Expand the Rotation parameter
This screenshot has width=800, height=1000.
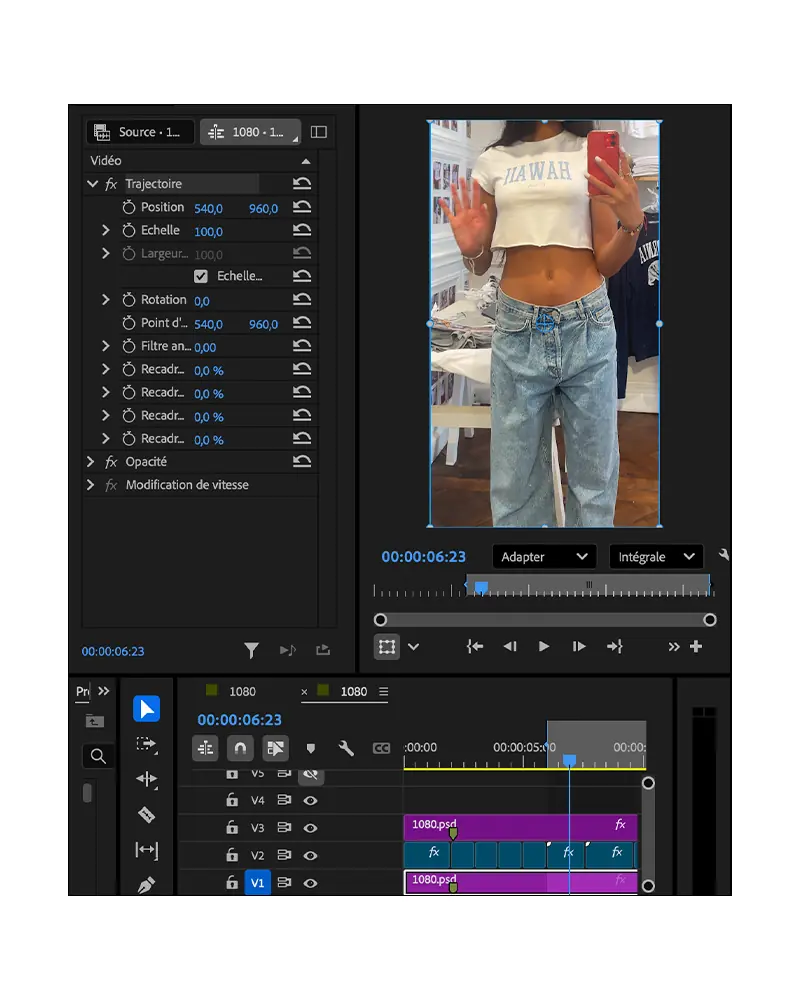106,300
